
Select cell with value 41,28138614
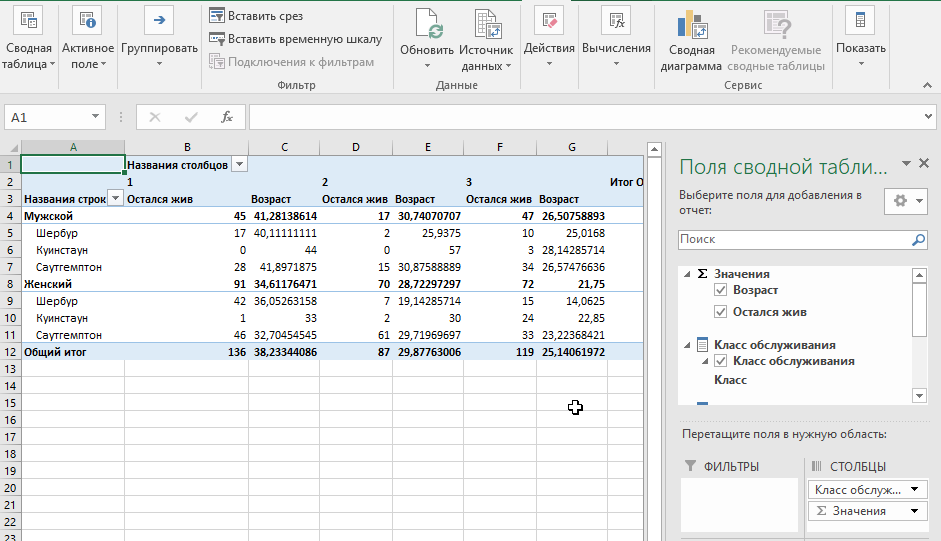pos(284,216)
